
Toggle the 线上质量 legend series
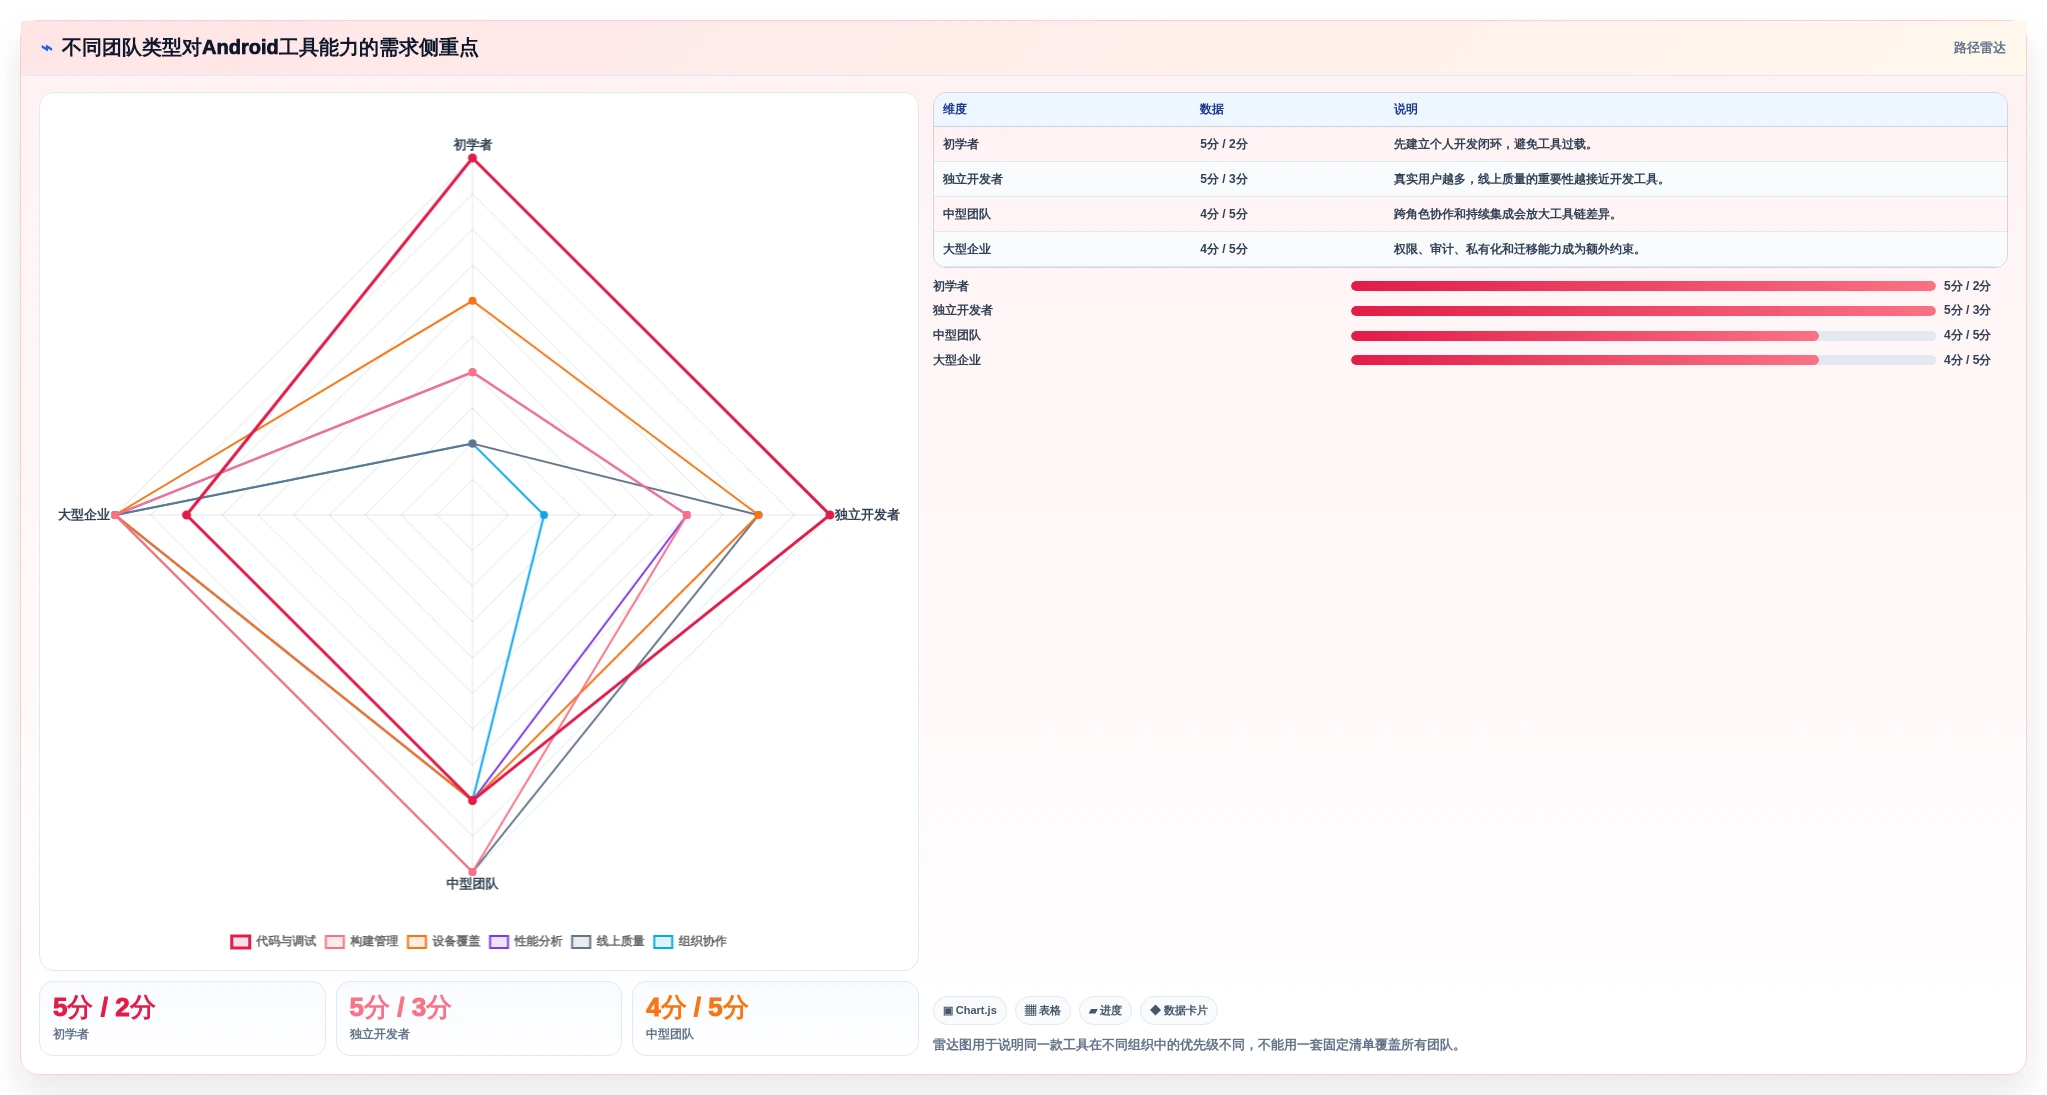(x=607, y=942)
